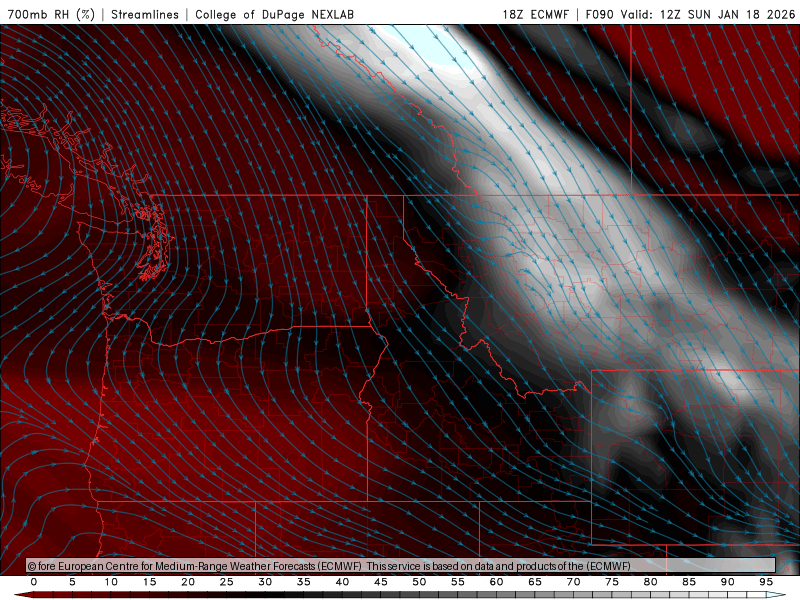
Task: Click the "95" colorbar tick label
Action: pyautogui.click(x=766, y=582)
